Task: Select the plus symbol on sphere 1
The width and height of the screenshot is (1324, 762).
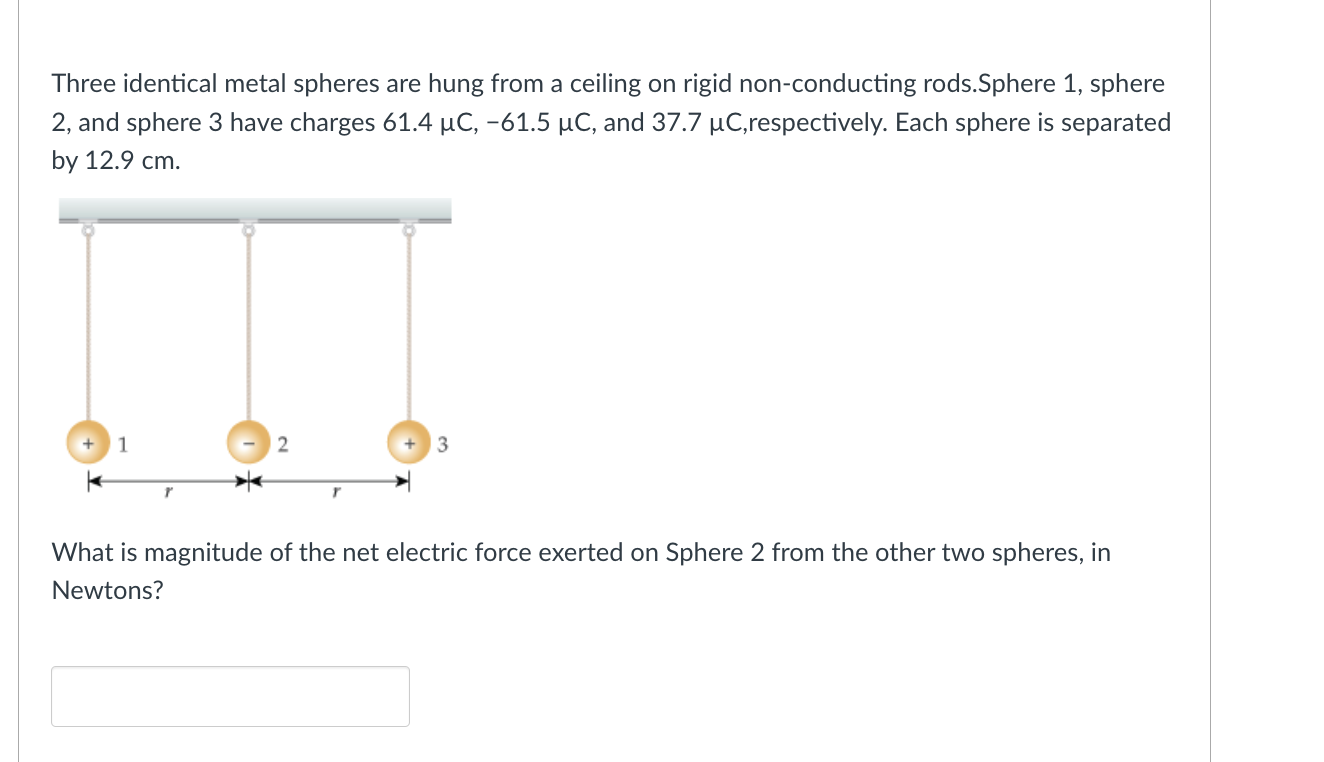Action: click(x=87, y=441)
